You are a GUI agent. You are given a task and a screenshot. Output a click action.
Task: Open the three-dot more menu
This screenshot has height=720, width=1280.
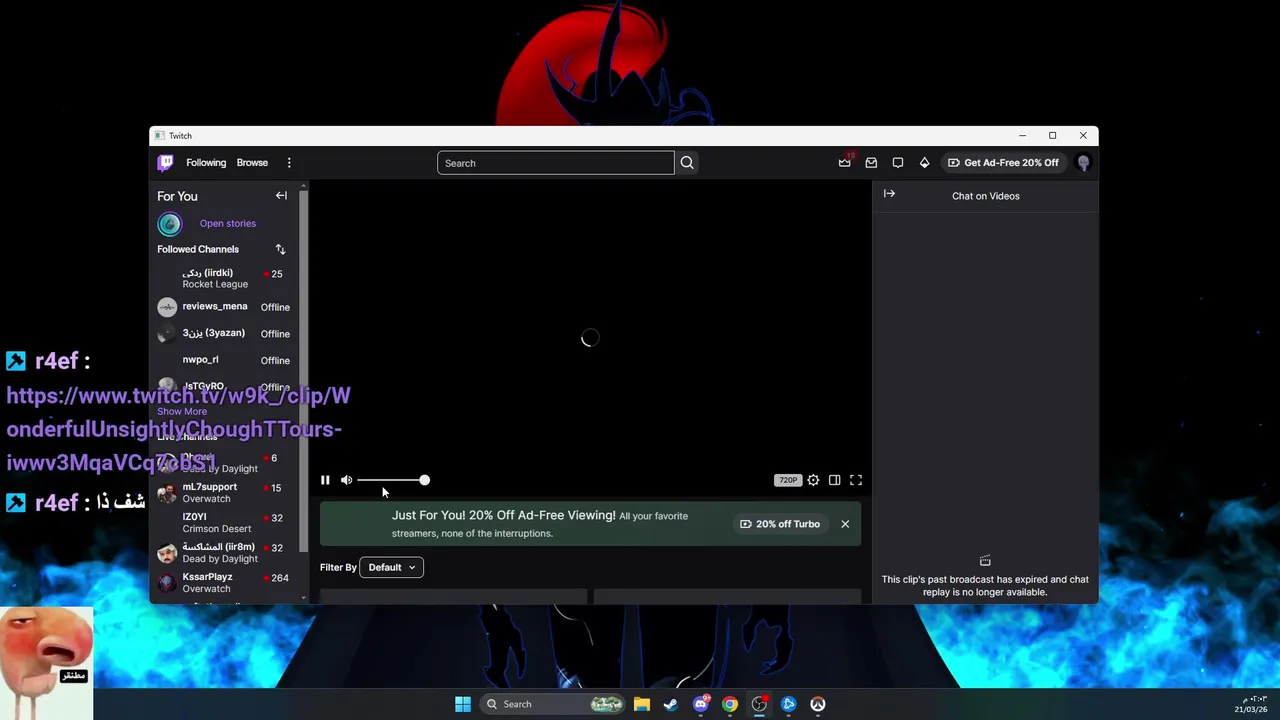click(289, 163)
